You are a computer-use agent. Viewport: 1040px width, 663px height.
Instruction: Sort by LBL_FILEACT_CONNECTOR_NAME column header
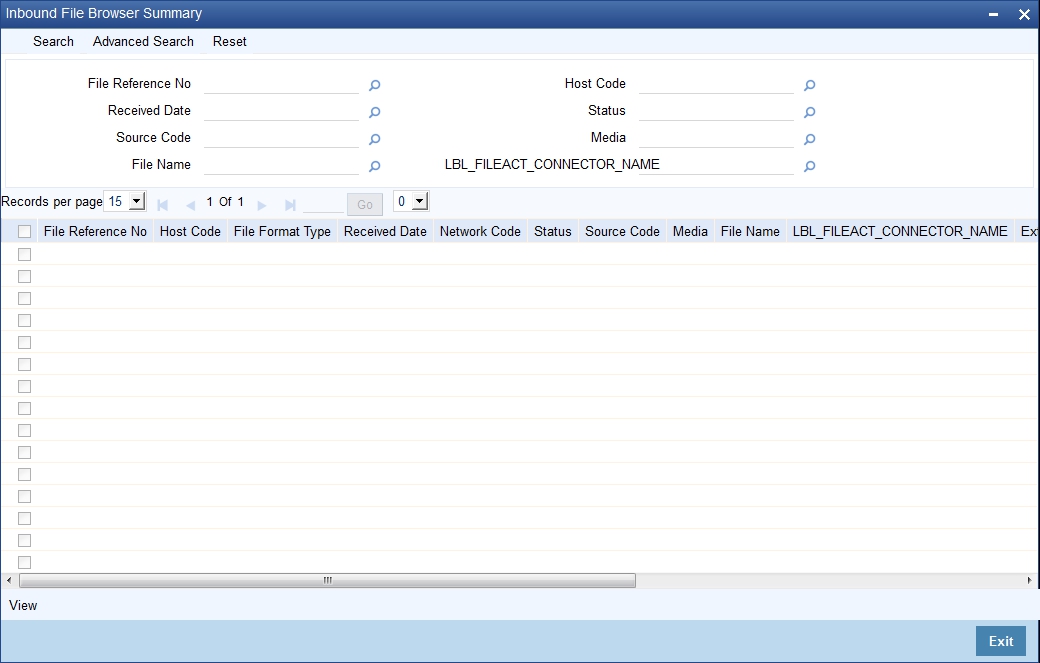(900, 231)
